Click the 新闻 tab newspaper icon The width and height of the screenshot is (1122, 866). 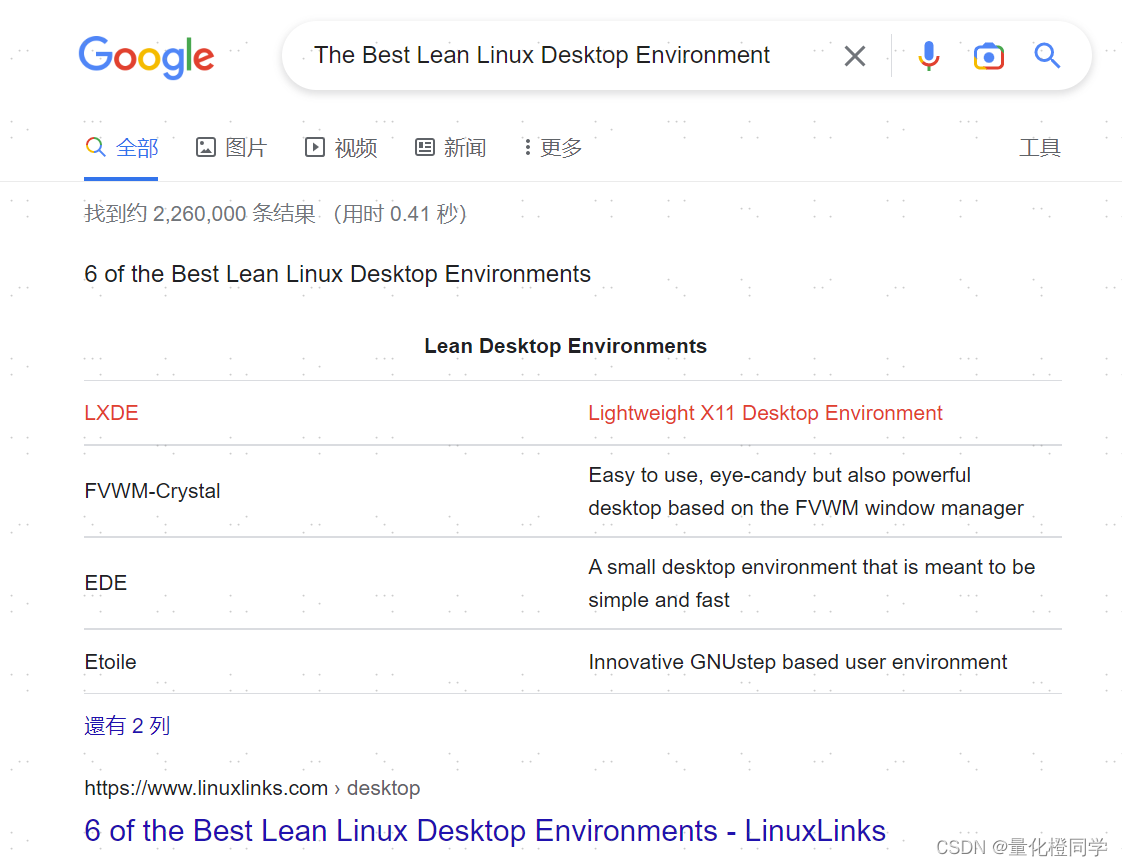coord(424,147)
